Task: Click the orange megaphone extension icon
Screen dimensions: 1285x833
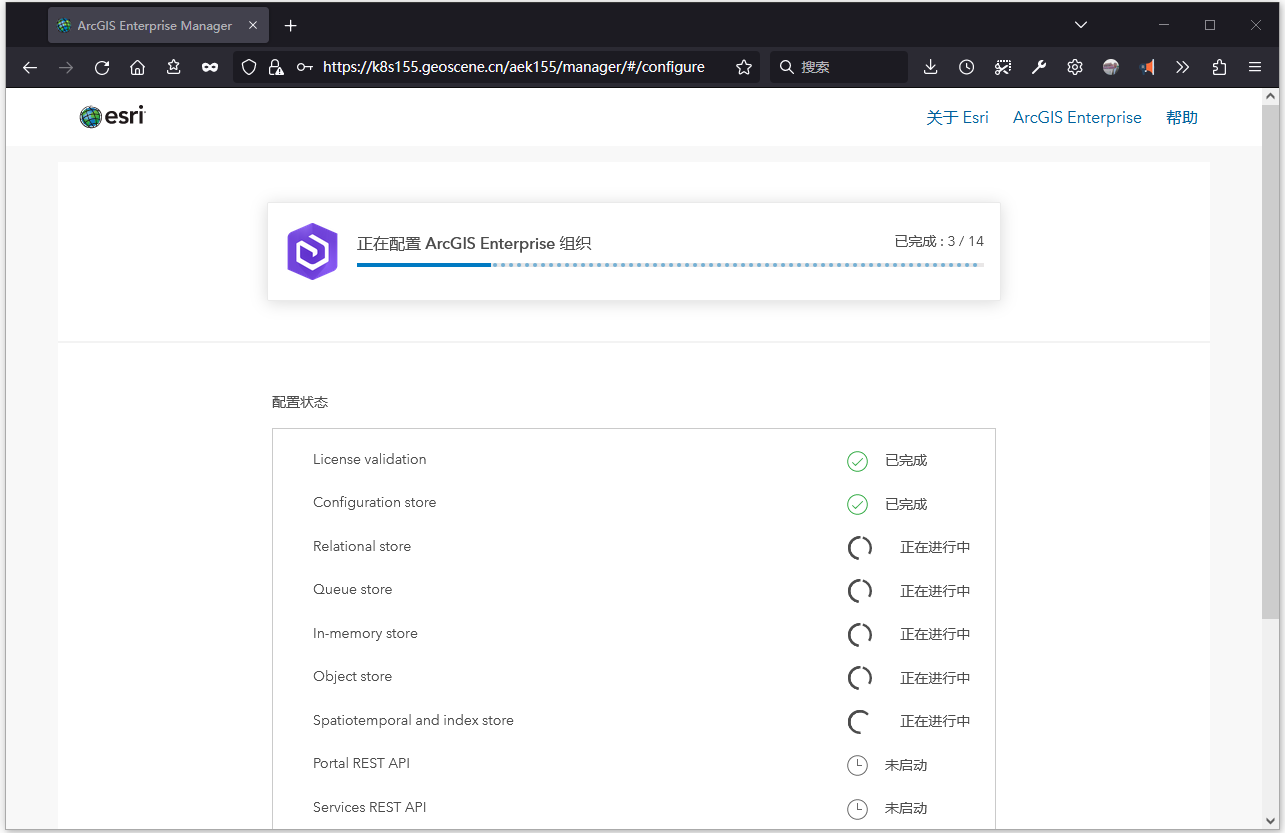Action: (x=1147, y=67)
